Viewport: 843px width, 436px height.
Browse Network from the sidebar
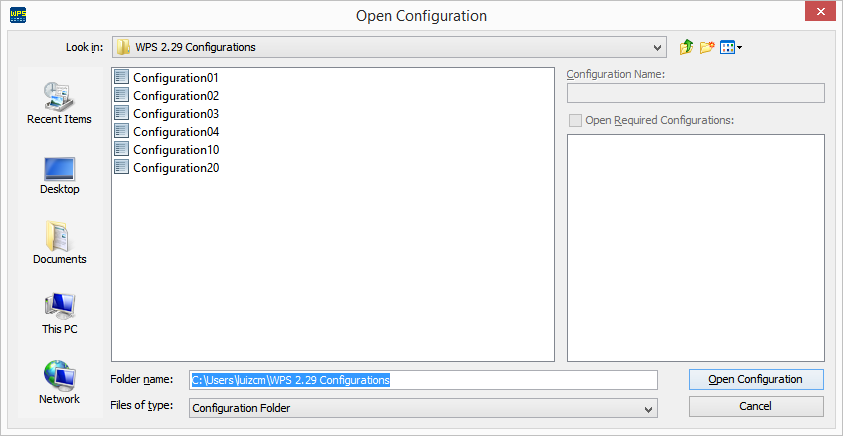(59, 383)
